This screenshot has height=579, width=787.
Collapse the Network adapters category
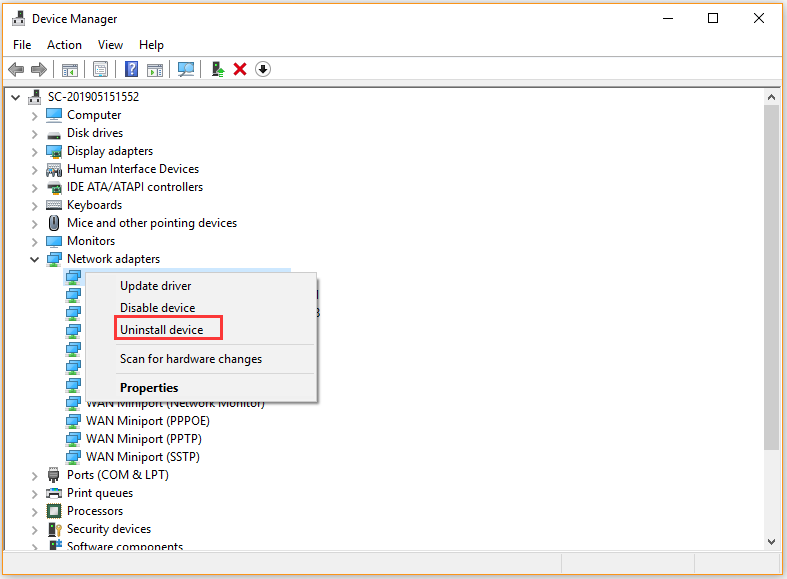[34, 259]
